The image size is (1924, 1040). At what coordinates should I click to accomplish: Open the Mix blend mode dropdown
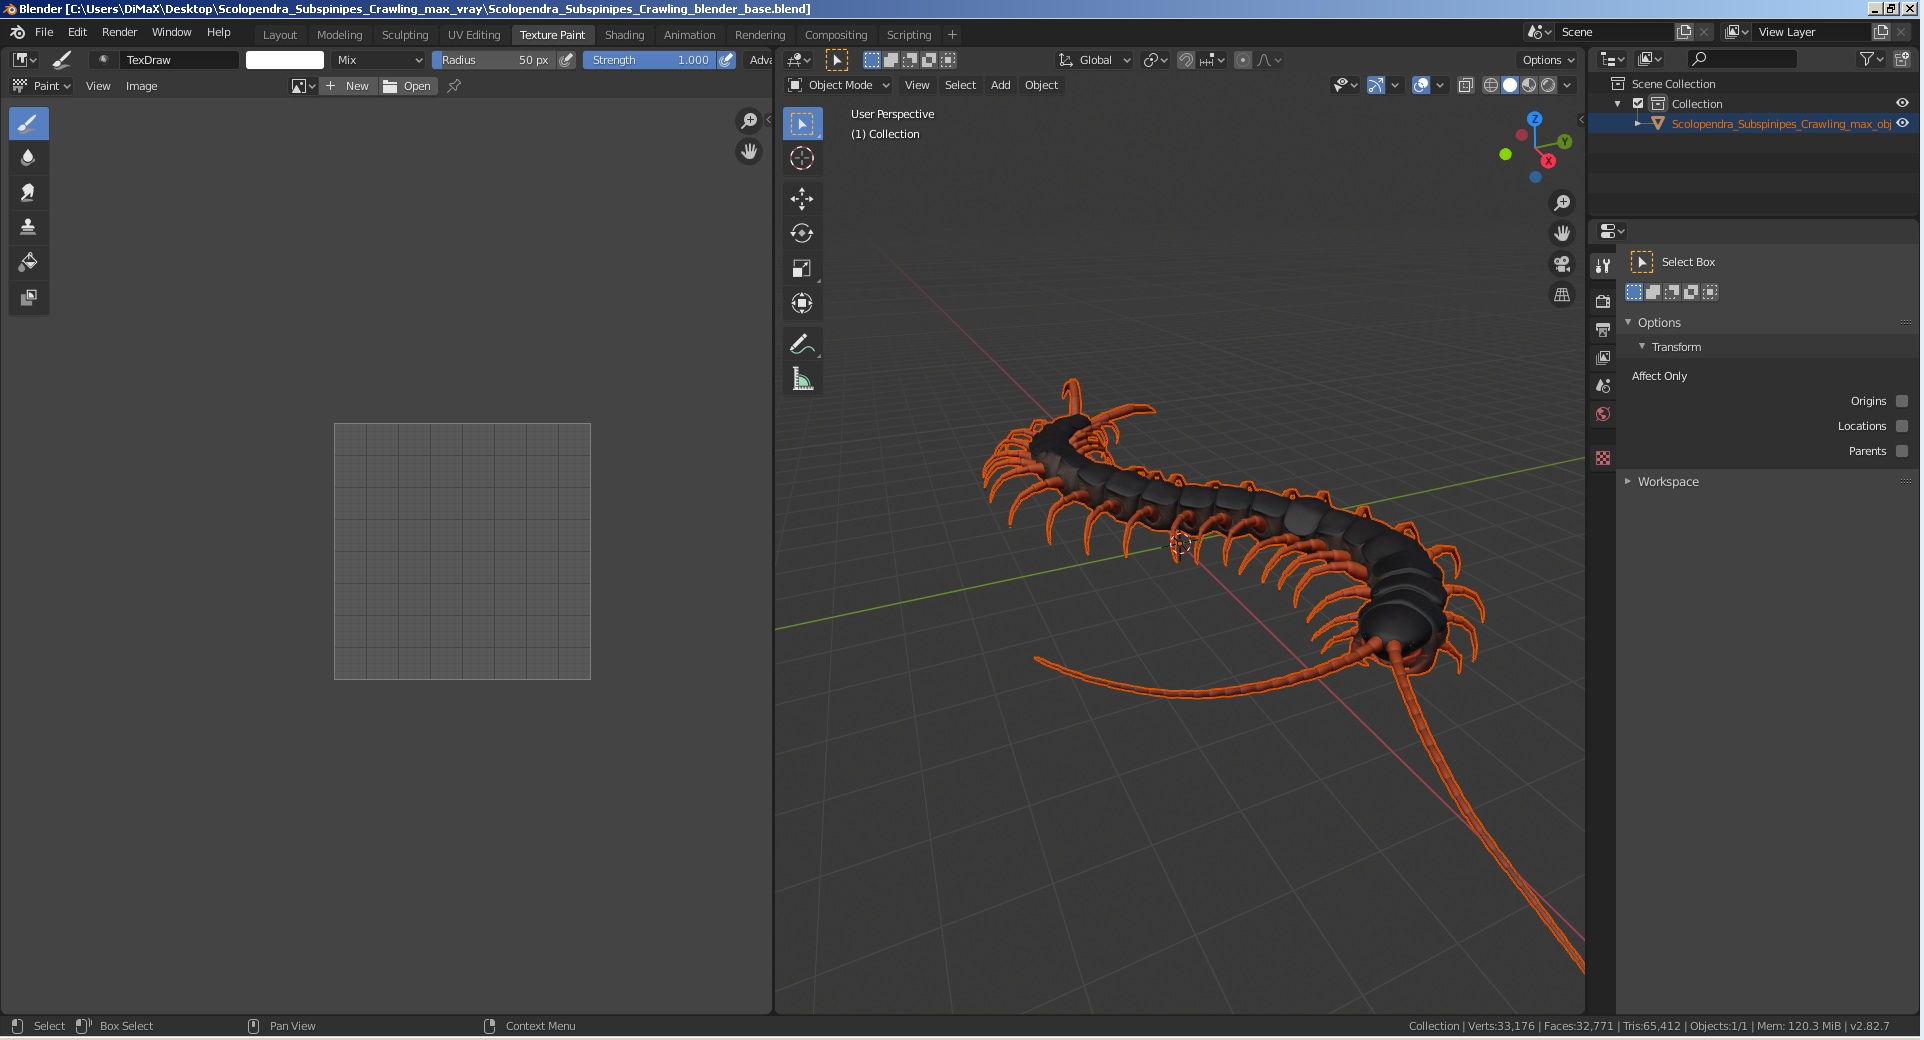tap(379, 60)
